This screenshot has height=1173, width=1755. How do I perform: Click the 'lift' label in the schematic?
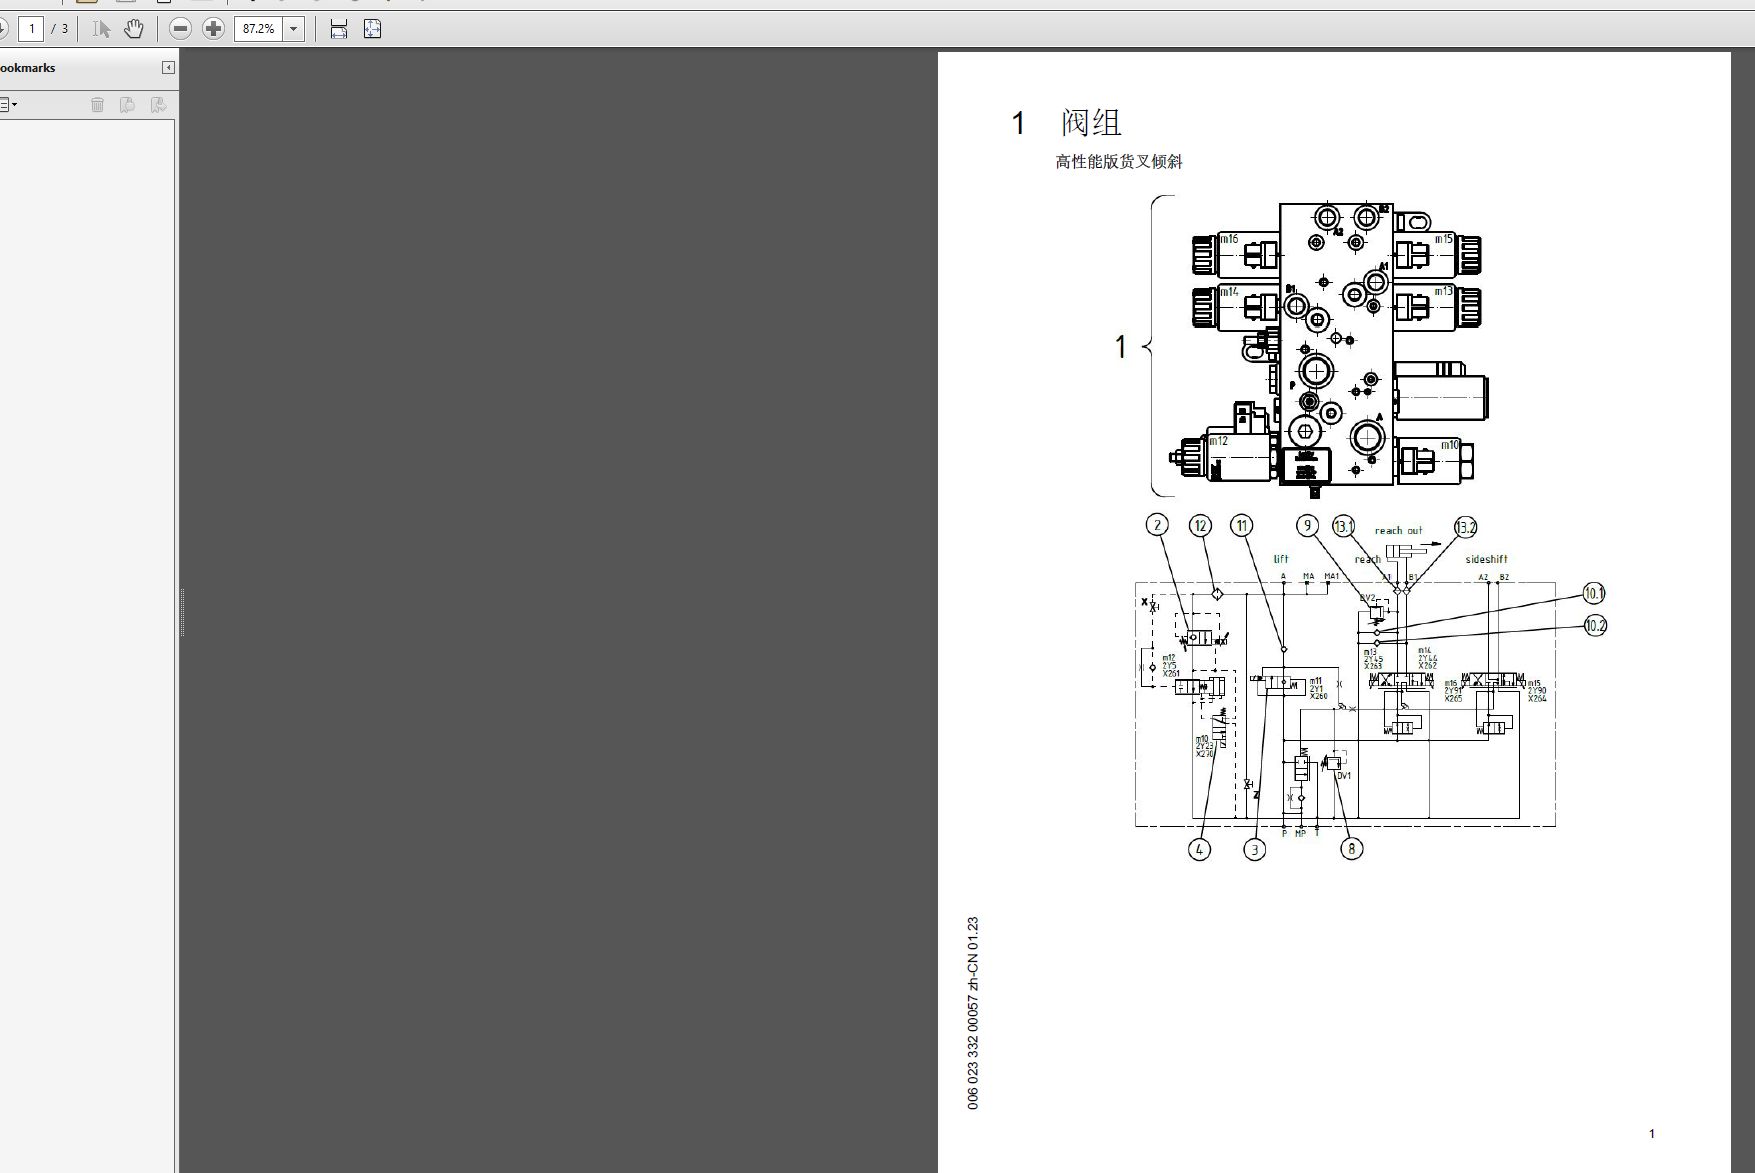click(1281, 559)
